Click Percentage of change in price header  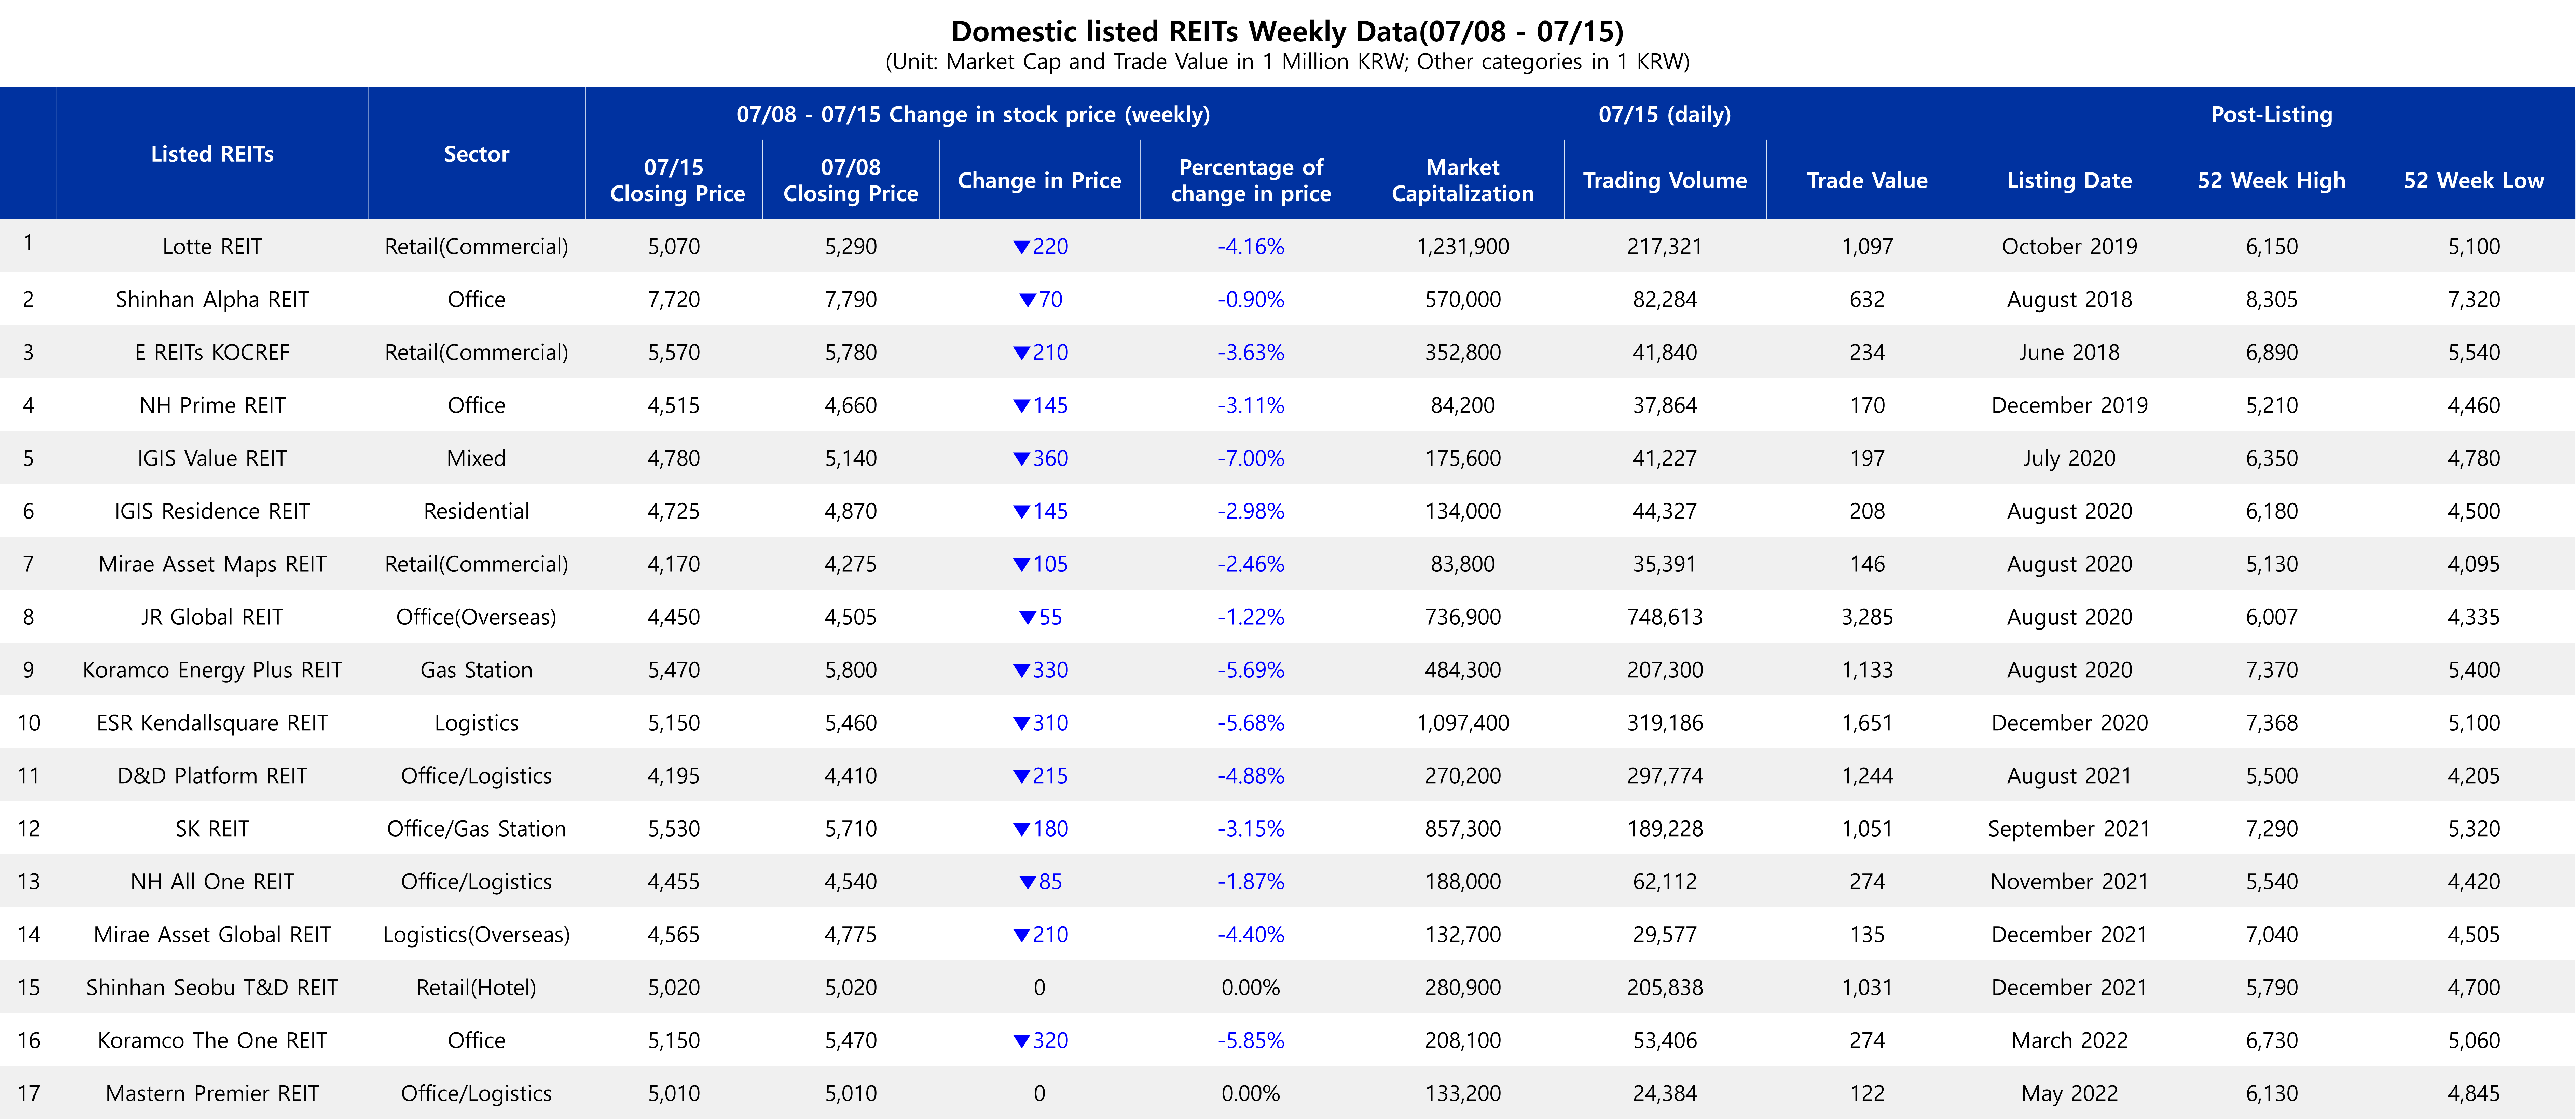click(x=1251, y=180)
